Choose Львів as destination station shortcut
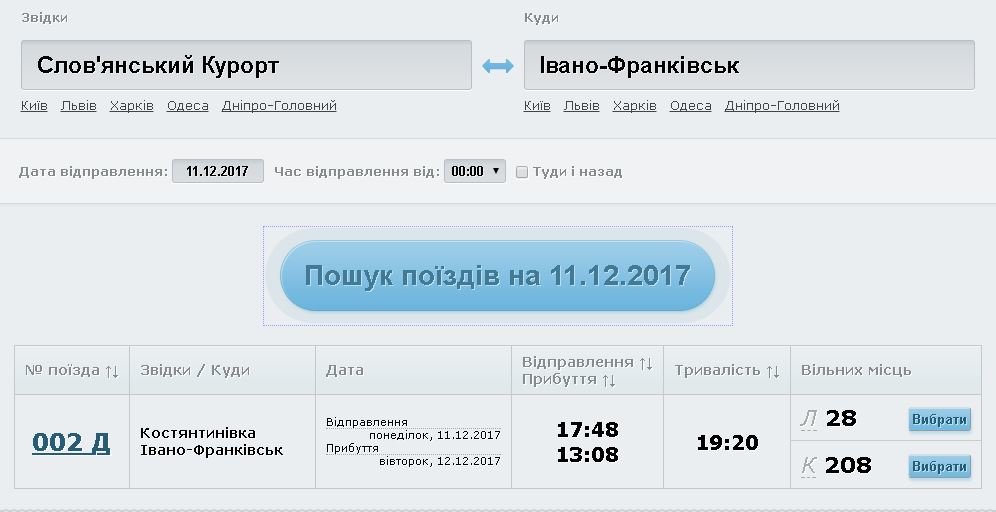 [x=582, y=105]
